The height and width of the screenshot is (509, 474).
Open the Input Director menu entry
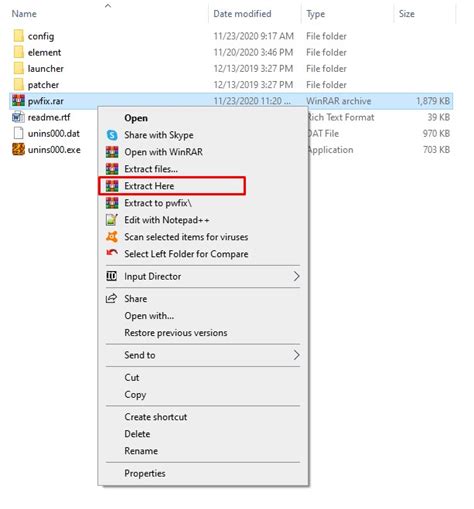coord(203,276)
